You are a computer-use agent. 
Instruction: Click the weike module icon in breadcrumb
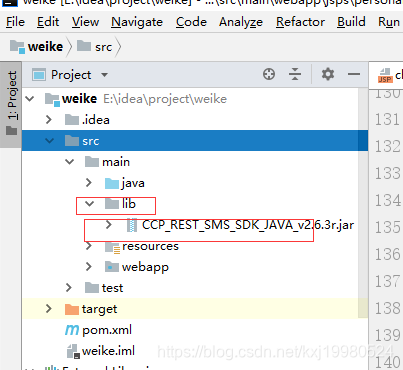pyautogui.click(x=17, y=47)
